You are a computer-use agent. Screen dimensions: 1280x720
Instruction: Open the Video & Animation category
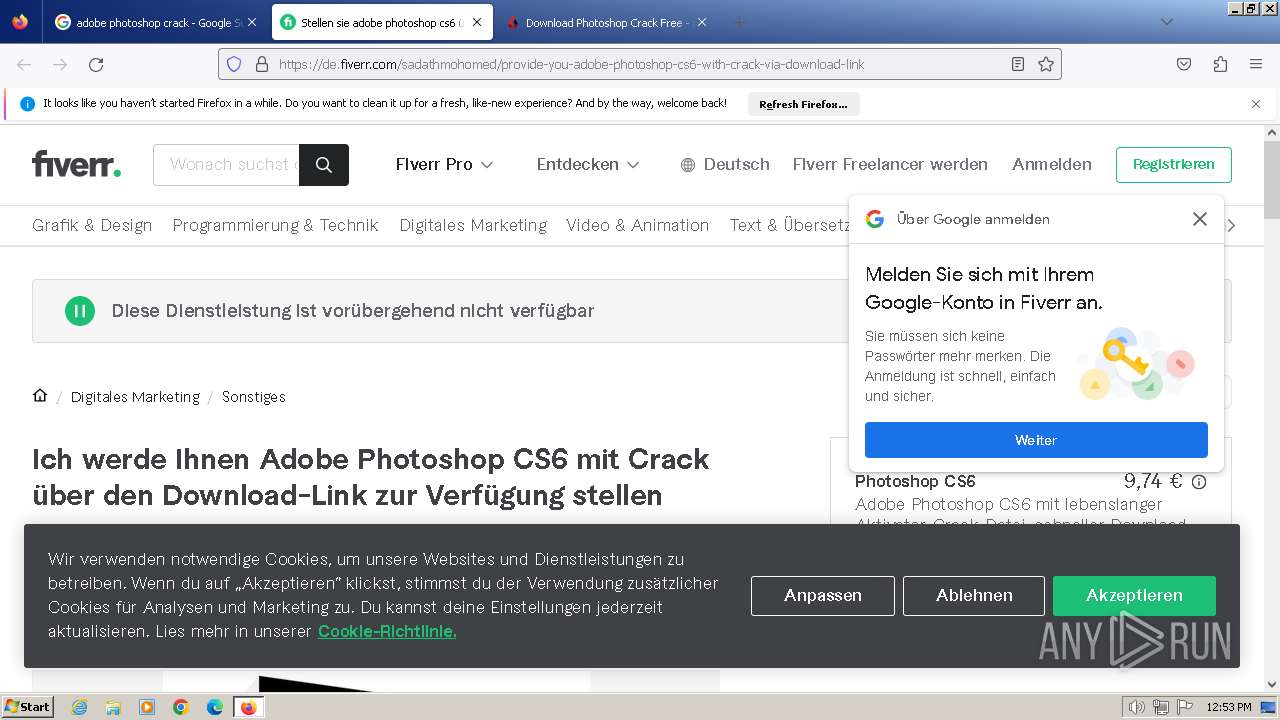pyautogui.click(x=637, y=225)
